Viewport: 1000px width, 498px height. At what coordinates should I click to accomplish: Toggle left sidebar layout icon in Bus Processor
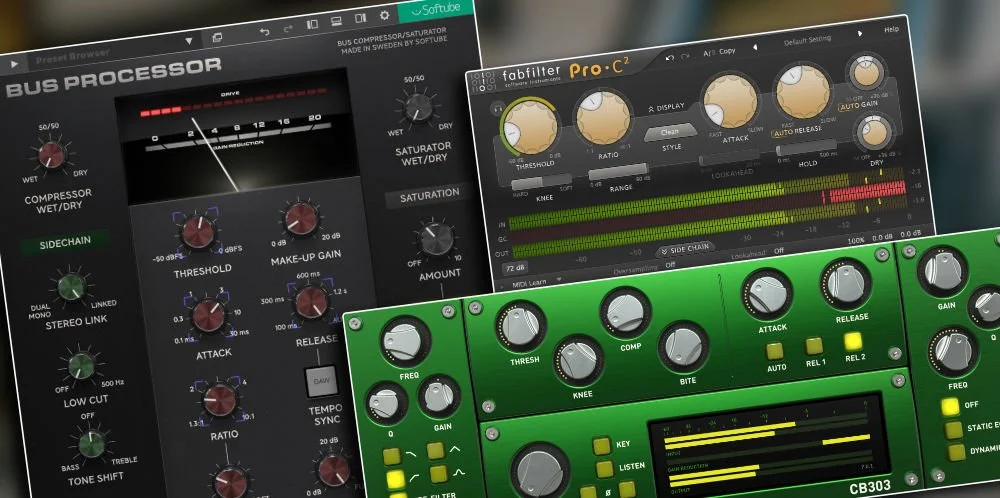[x=312, y=24]
